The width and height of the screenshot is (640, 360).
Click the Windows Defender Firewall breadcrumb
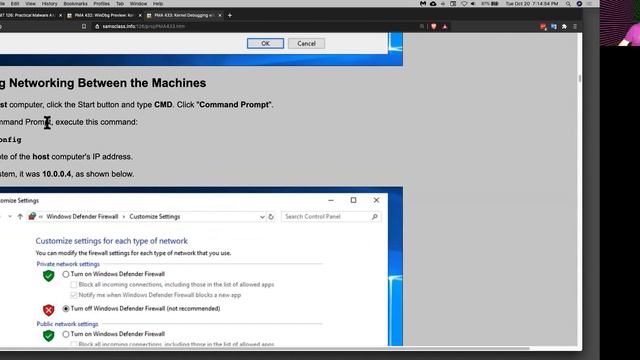(x=82, y=217)
